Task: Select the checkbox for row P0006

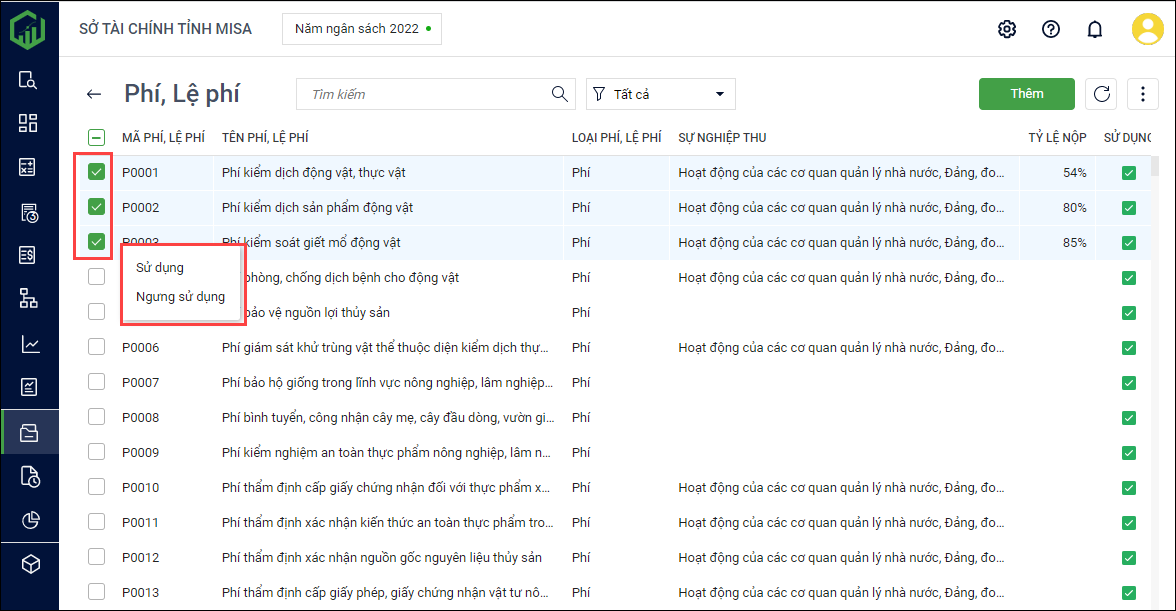Action: point(97,347)
